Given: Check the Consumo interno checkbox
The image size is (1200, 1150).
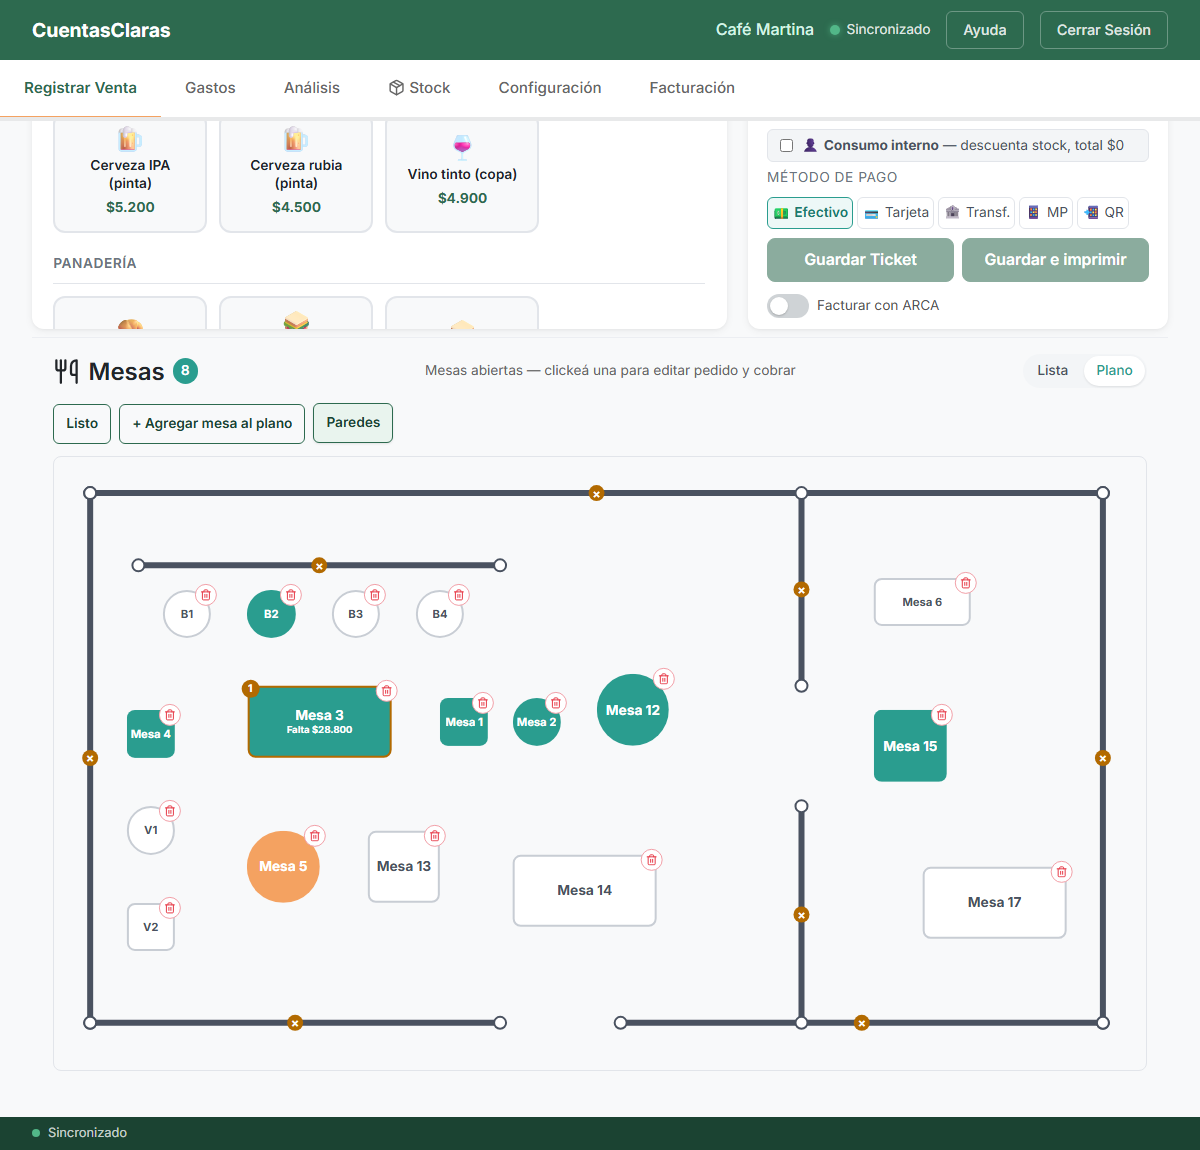Looking at the screenshot, I should (x=786, y=146).
